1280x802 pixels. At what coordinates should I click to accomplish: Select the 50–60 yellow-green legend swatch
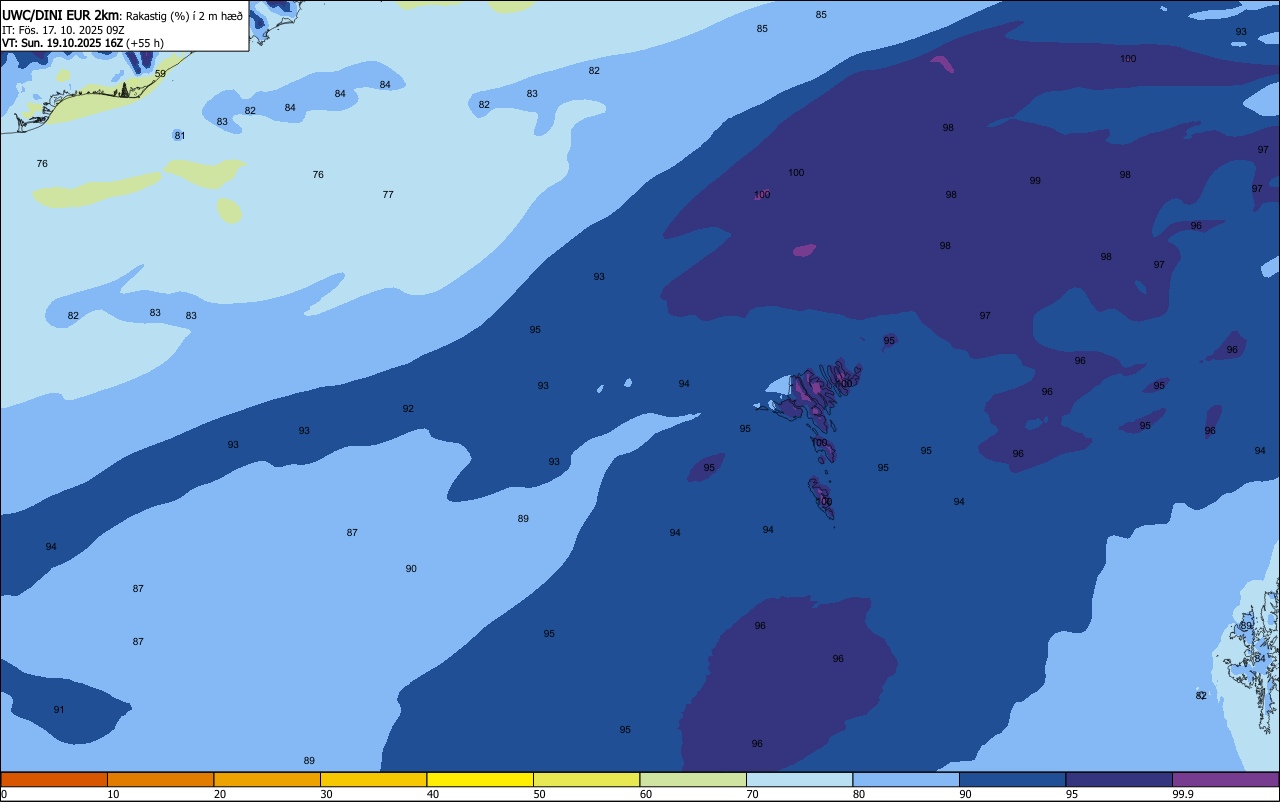[x=586, y=779]
